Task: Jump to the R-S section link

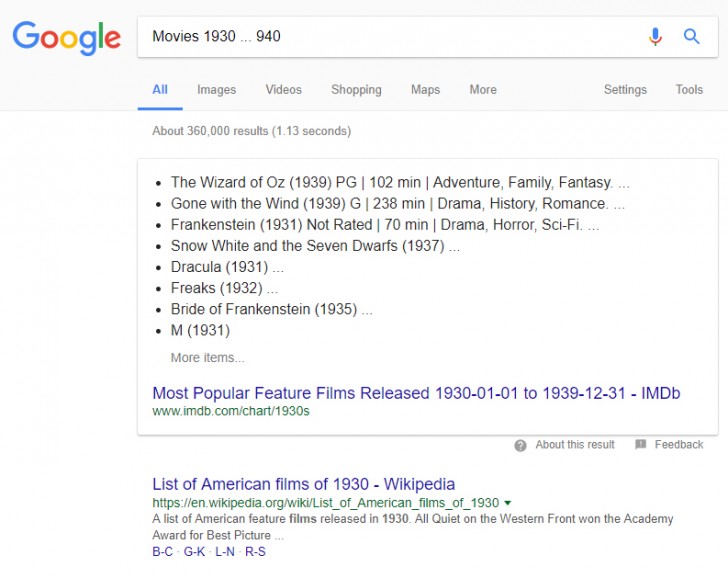Action: coord(255,551)
